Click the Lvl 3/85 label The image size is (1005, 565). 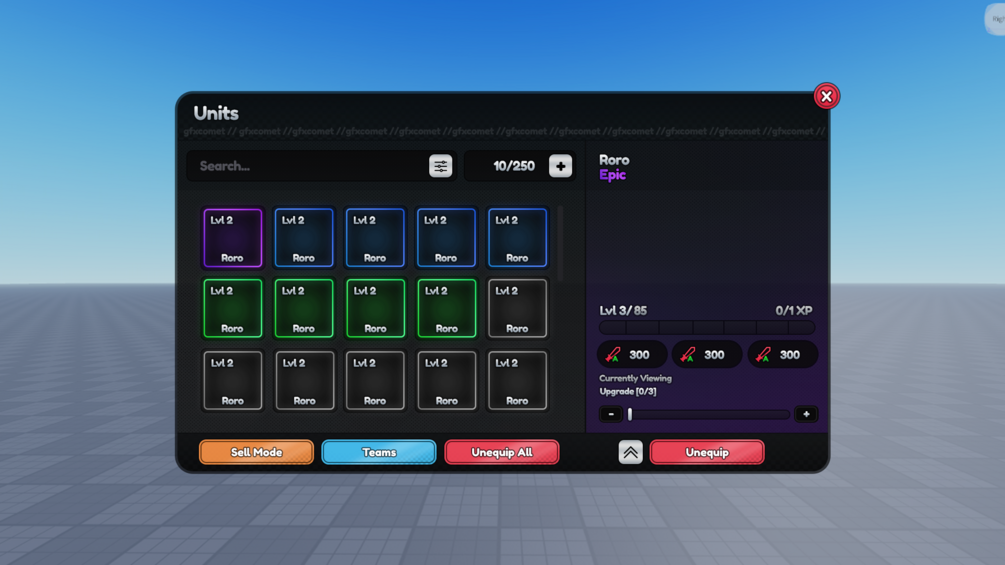click(623, 311)
